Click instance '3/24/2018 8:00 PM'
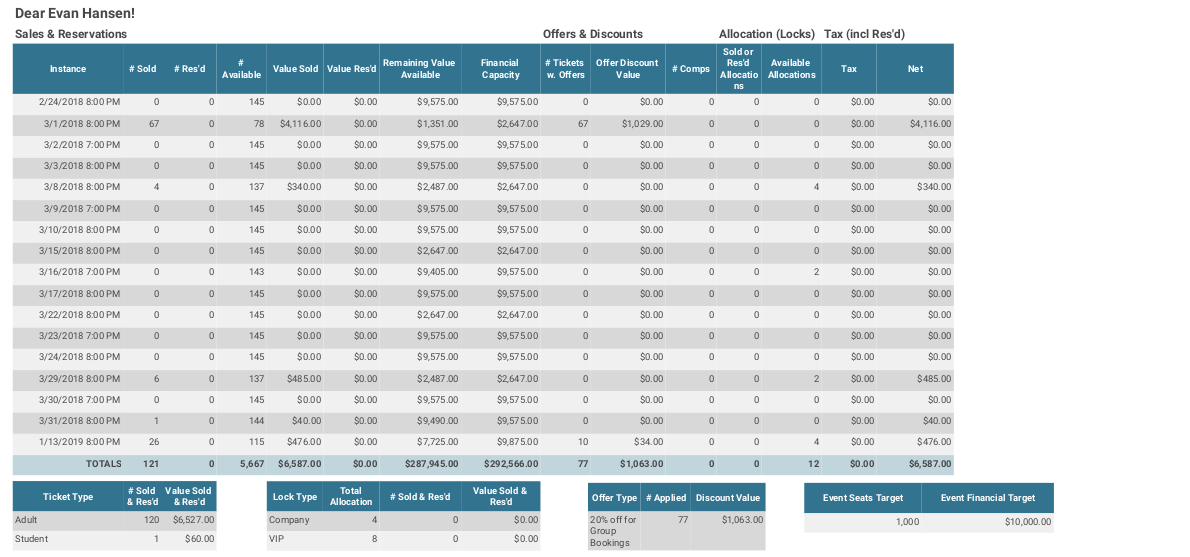The height and width of the screenshot is (557, 1190). click(79, 357)
